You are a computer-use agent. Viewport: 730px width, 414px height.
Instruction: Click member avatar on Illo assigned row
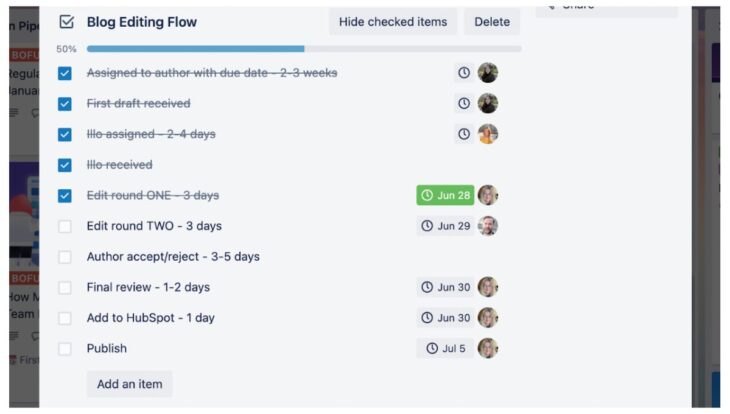tap(488, 134)
